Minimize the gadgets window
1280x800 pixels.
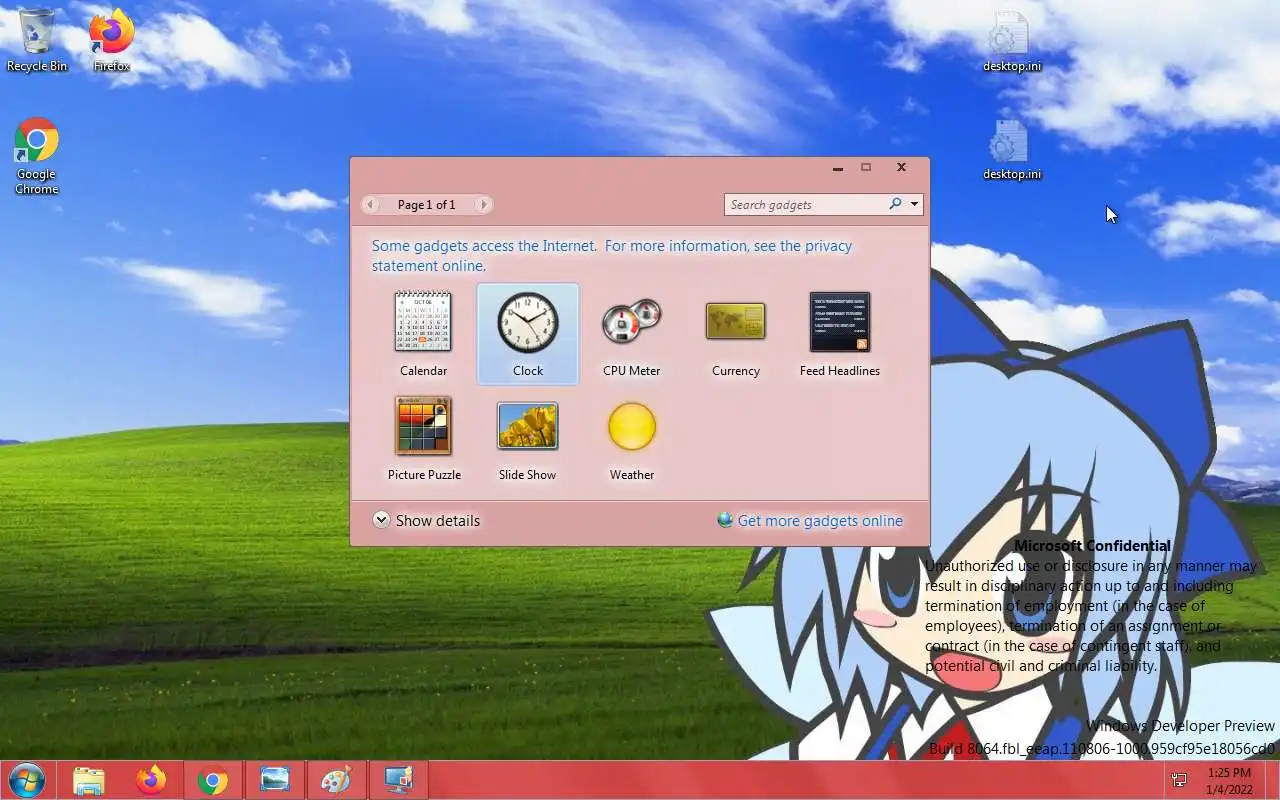point(838,168)
